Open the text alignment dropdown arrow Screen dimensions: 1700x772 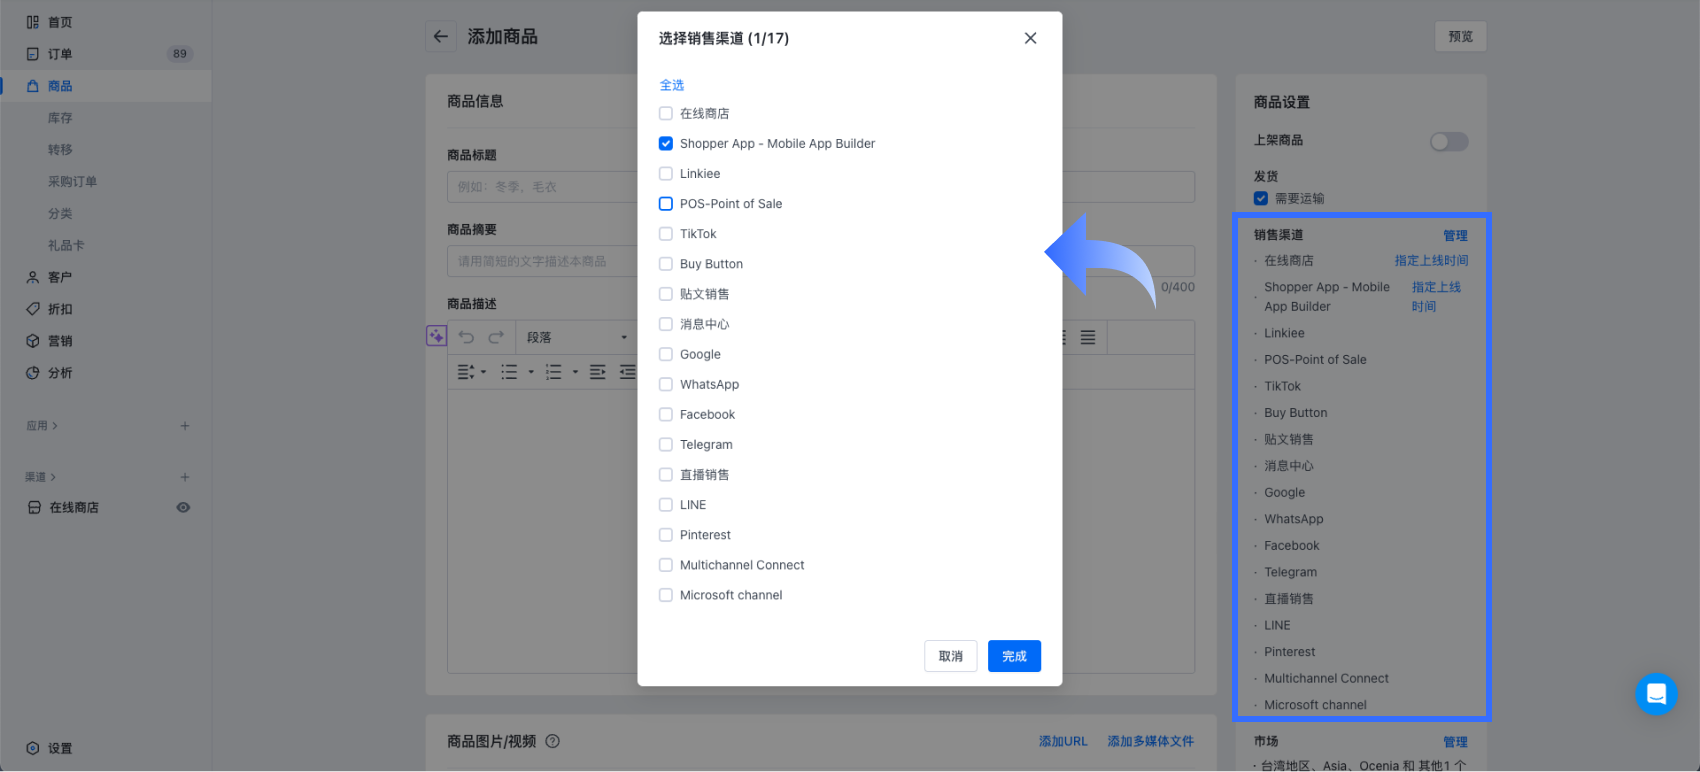(x=484, y=372)
